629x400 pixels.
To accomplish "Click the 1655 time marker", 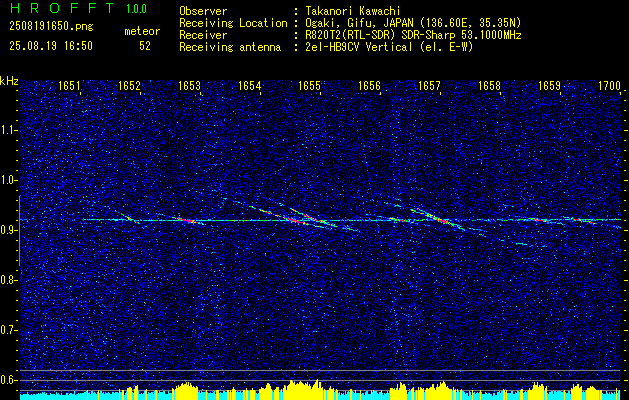I will (x=309, y=86).
